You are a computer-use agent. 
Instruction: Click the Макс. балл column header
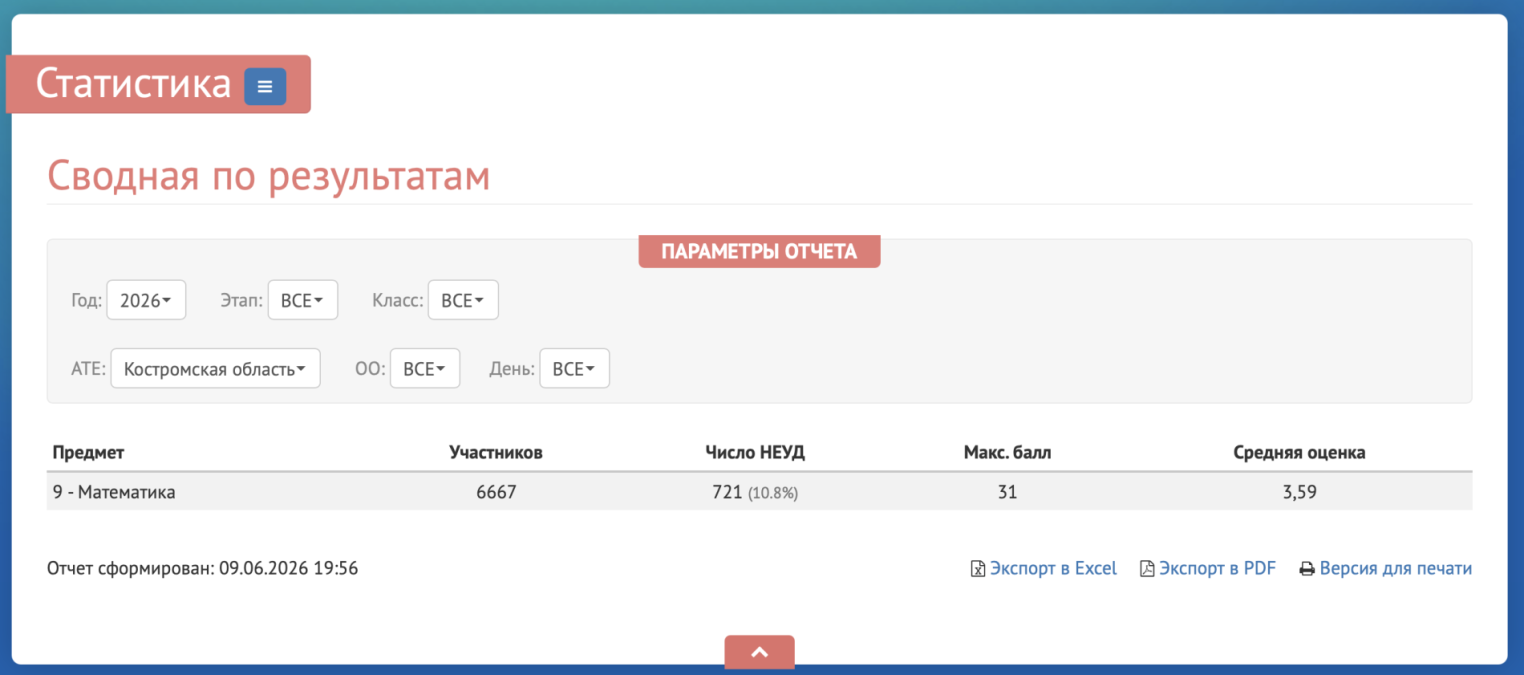(1007, 452)
